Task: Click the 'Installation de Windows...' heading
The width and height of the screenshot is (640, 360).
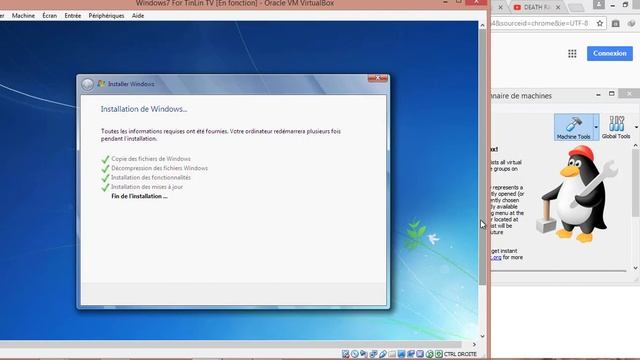Action: (144, 109)
